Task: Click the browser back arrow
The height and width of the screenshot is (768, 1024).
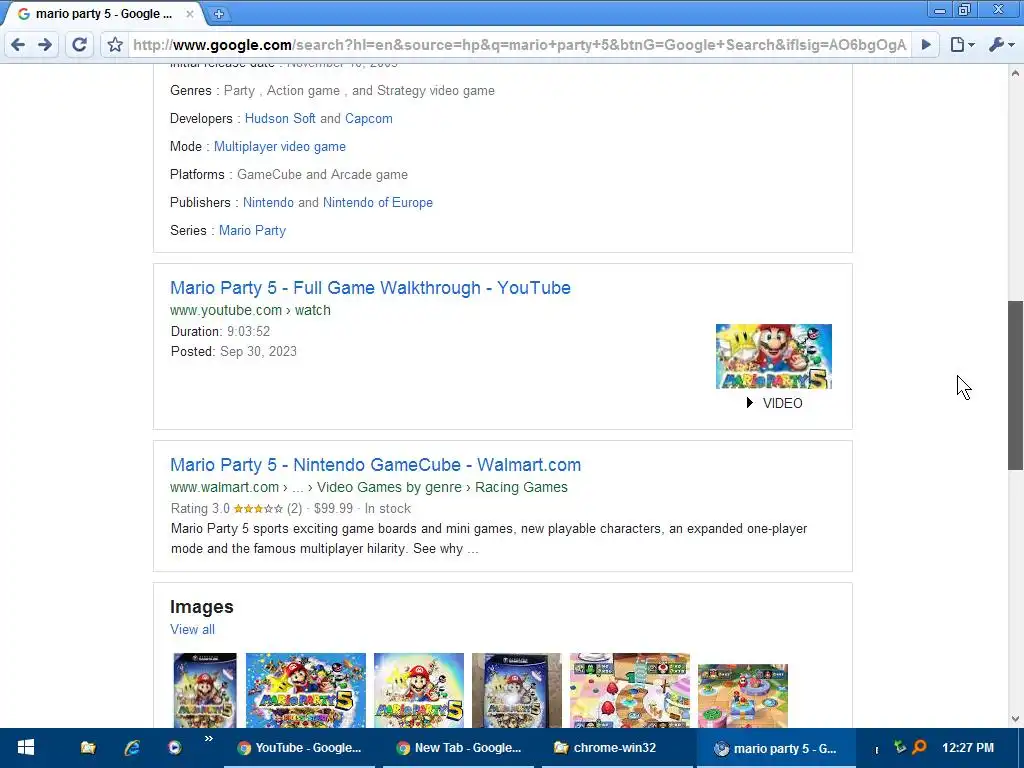Action: pyautogui.click(x=18, y=44)
